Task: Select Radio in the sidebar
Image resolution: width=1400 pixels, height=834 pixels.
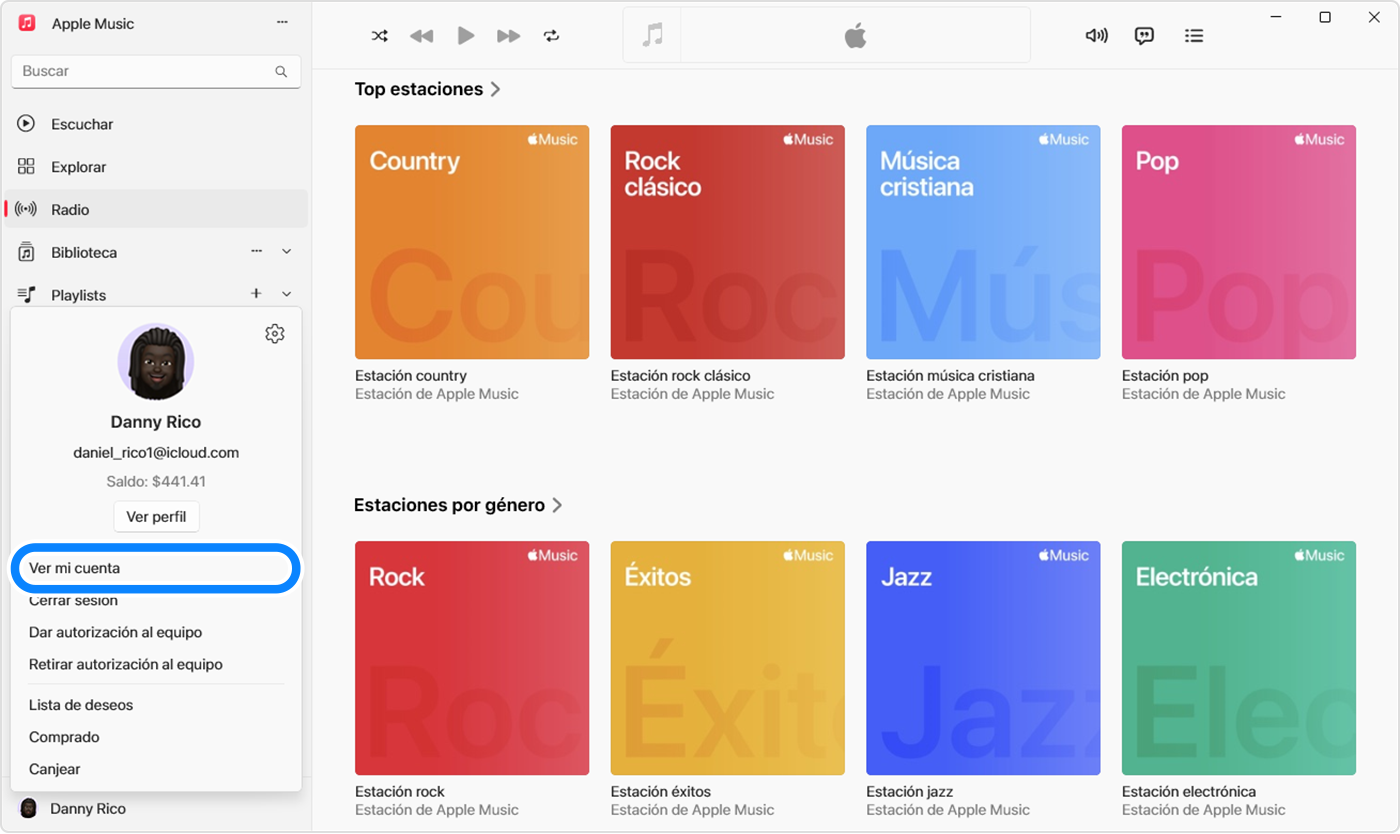Action: tap(156, 210)
